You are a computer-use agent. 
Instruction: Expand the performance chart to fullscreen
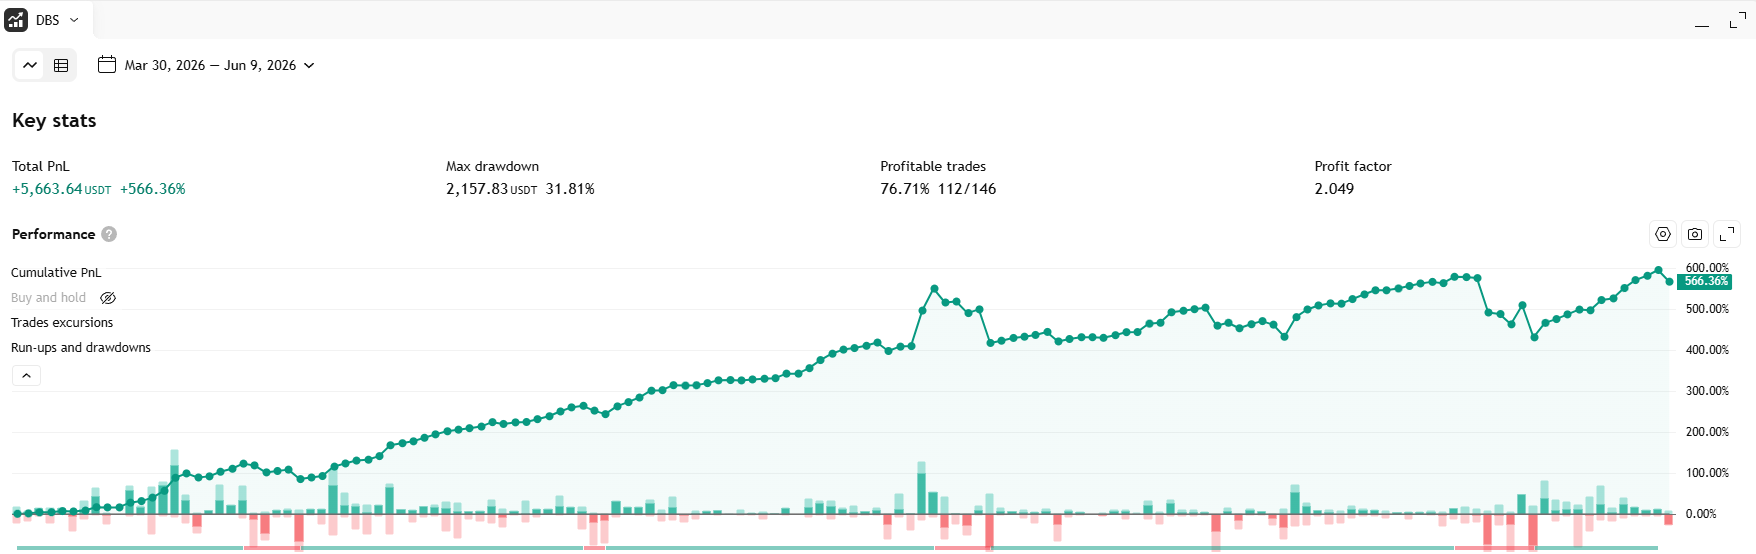[x=1727, y=234]
